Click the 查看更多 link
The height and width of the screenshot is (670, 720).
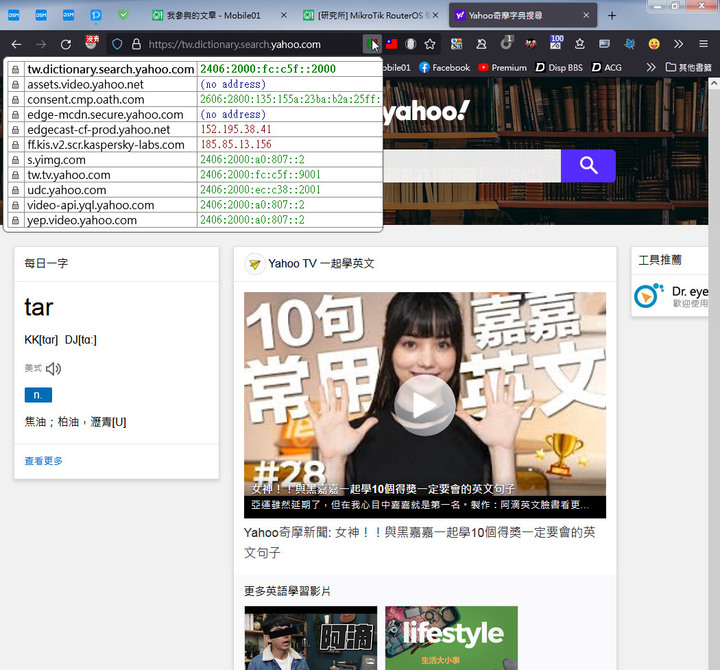pos(44,461)
